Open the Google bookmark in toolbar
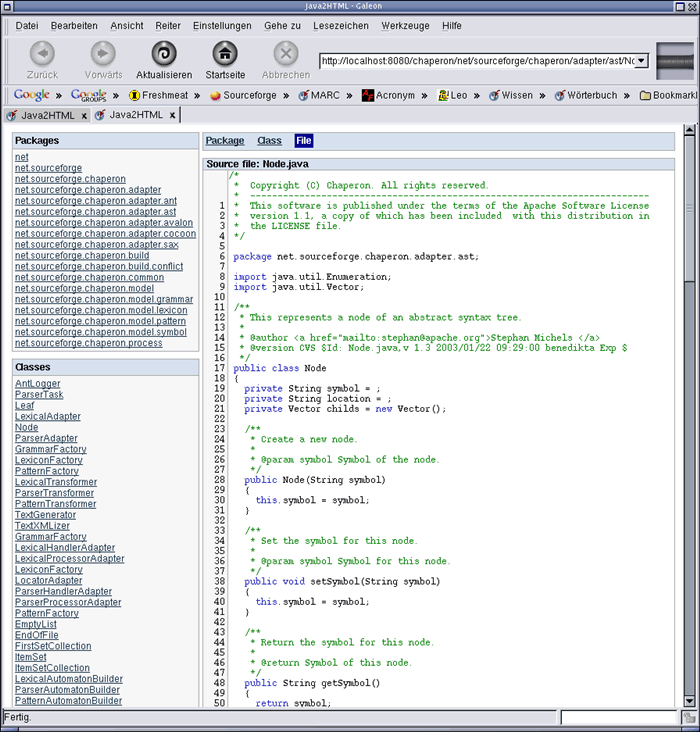Viewport: 700px width, 732px height. [32, 96]
